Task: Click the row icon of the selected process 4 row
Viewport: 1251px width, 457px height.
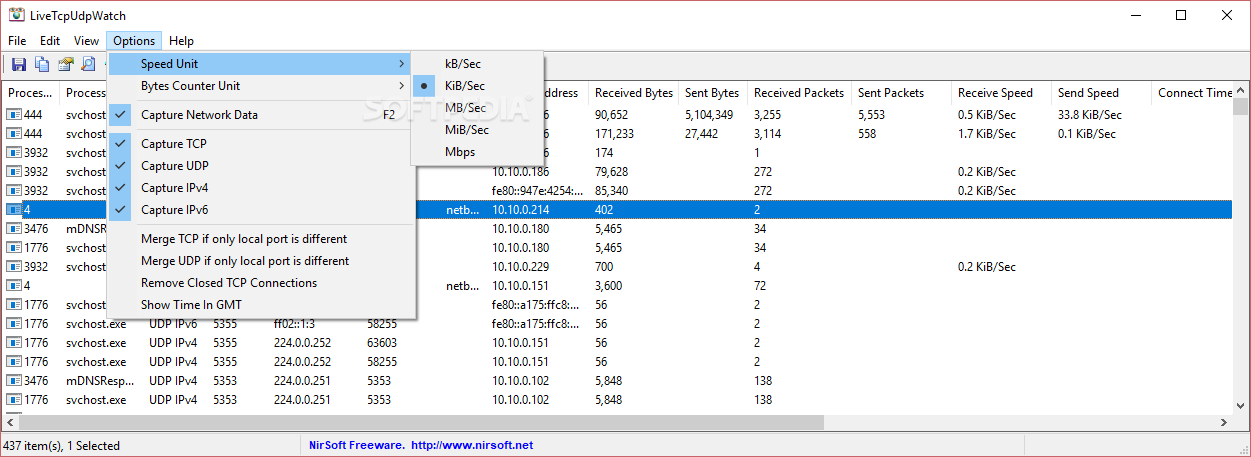Action: tap(14, 210)
